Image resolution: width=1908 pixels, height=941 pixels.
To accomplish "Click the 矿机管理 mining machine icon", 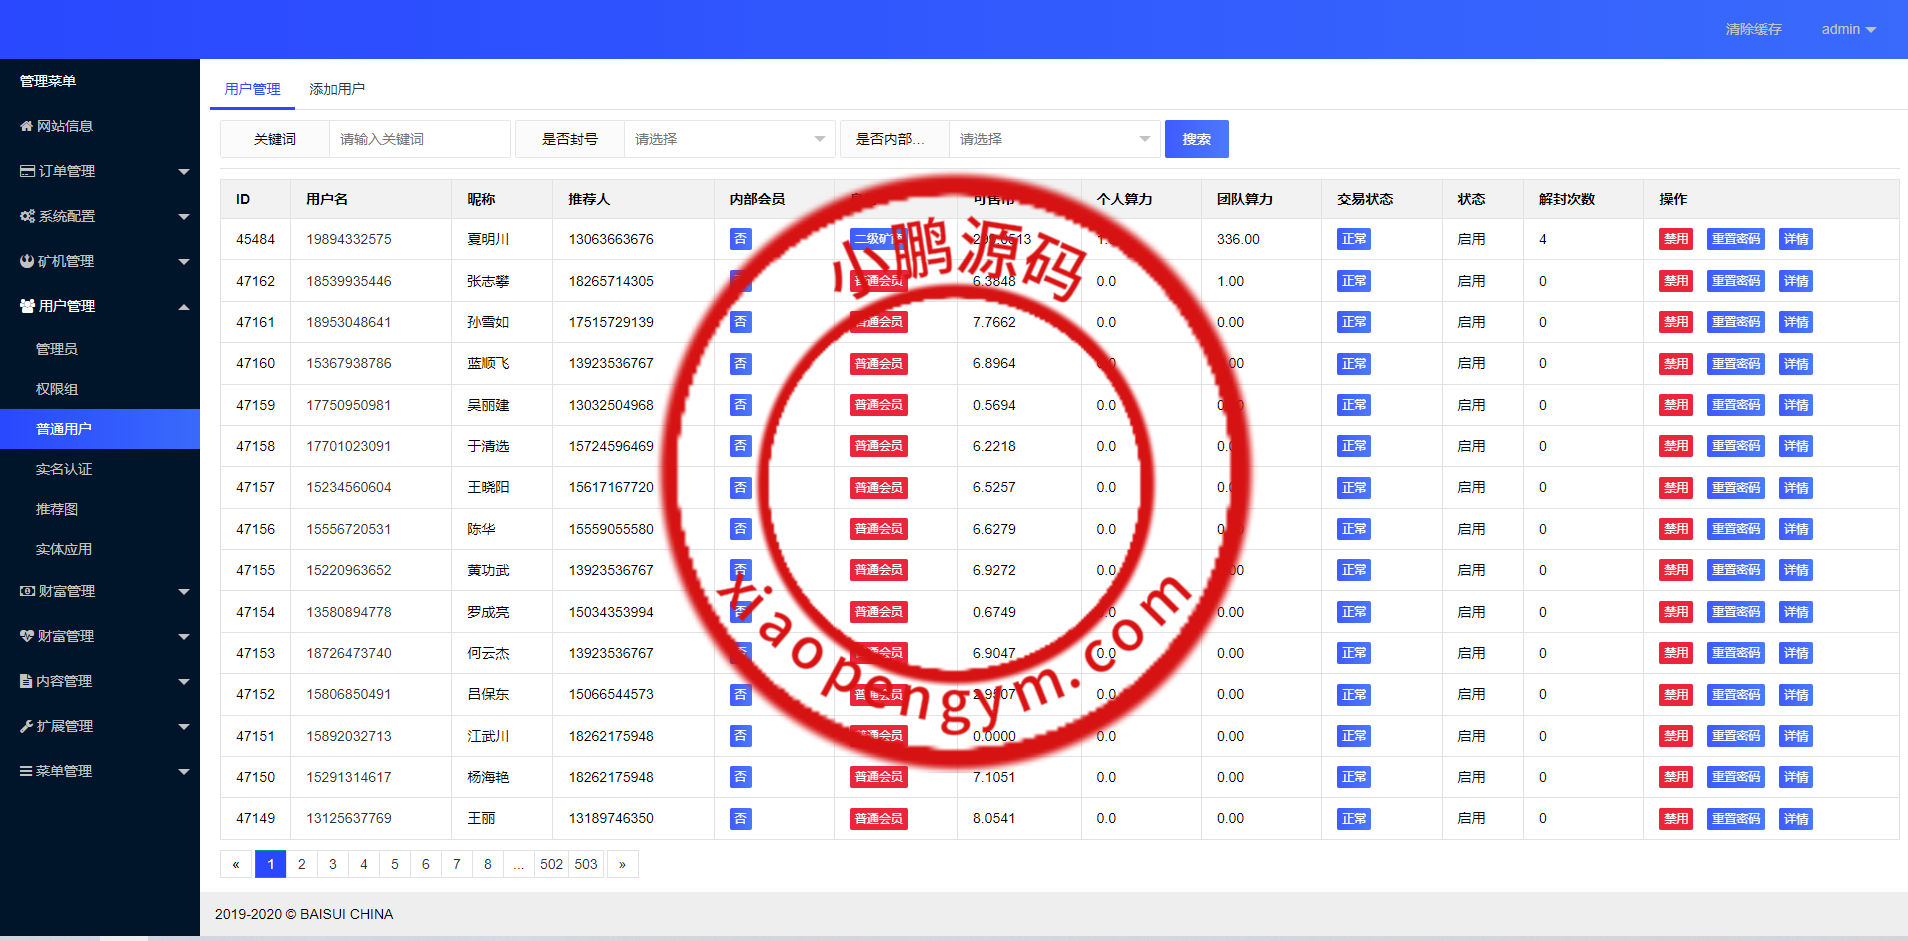I will (x=25, y=261).
